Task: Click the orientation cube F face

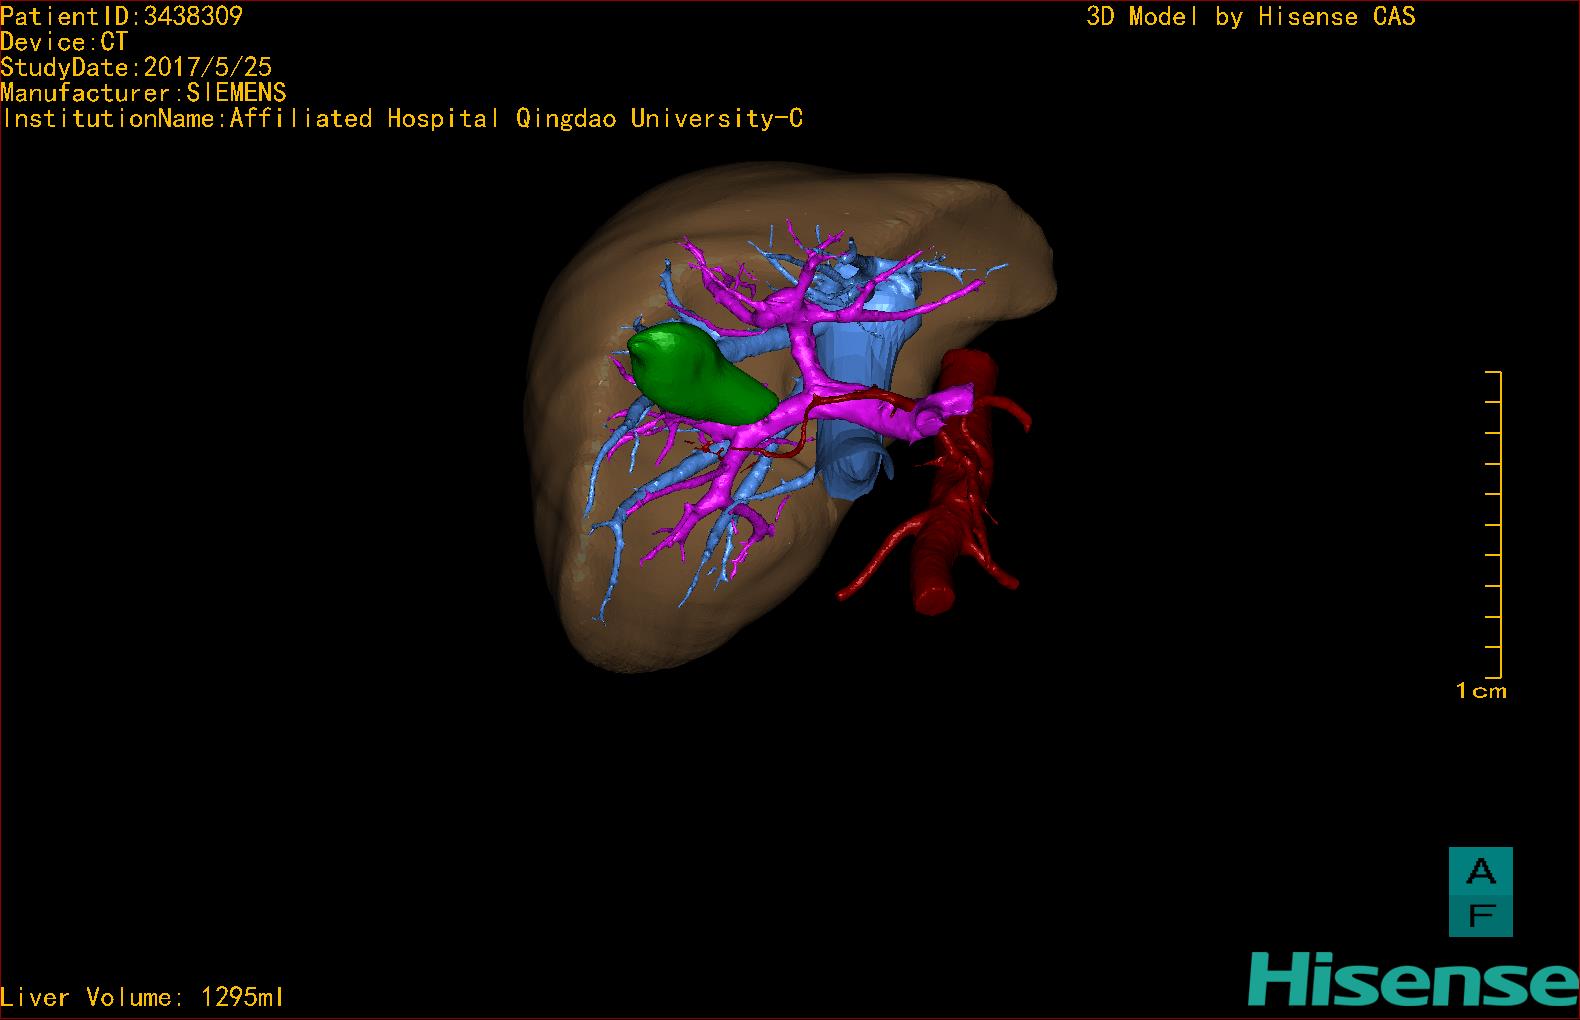Action: (x=1481, y=915)
